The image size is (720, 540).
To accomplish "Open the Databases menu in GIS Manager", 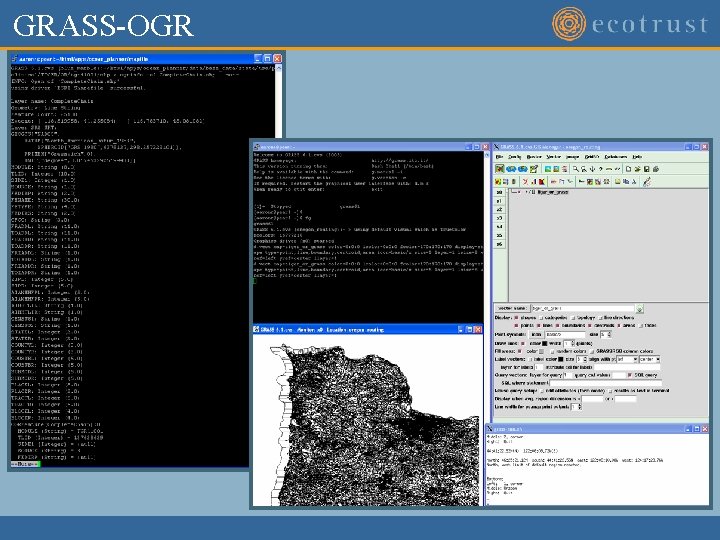I will pyautogui.click(x=616, y=157).
